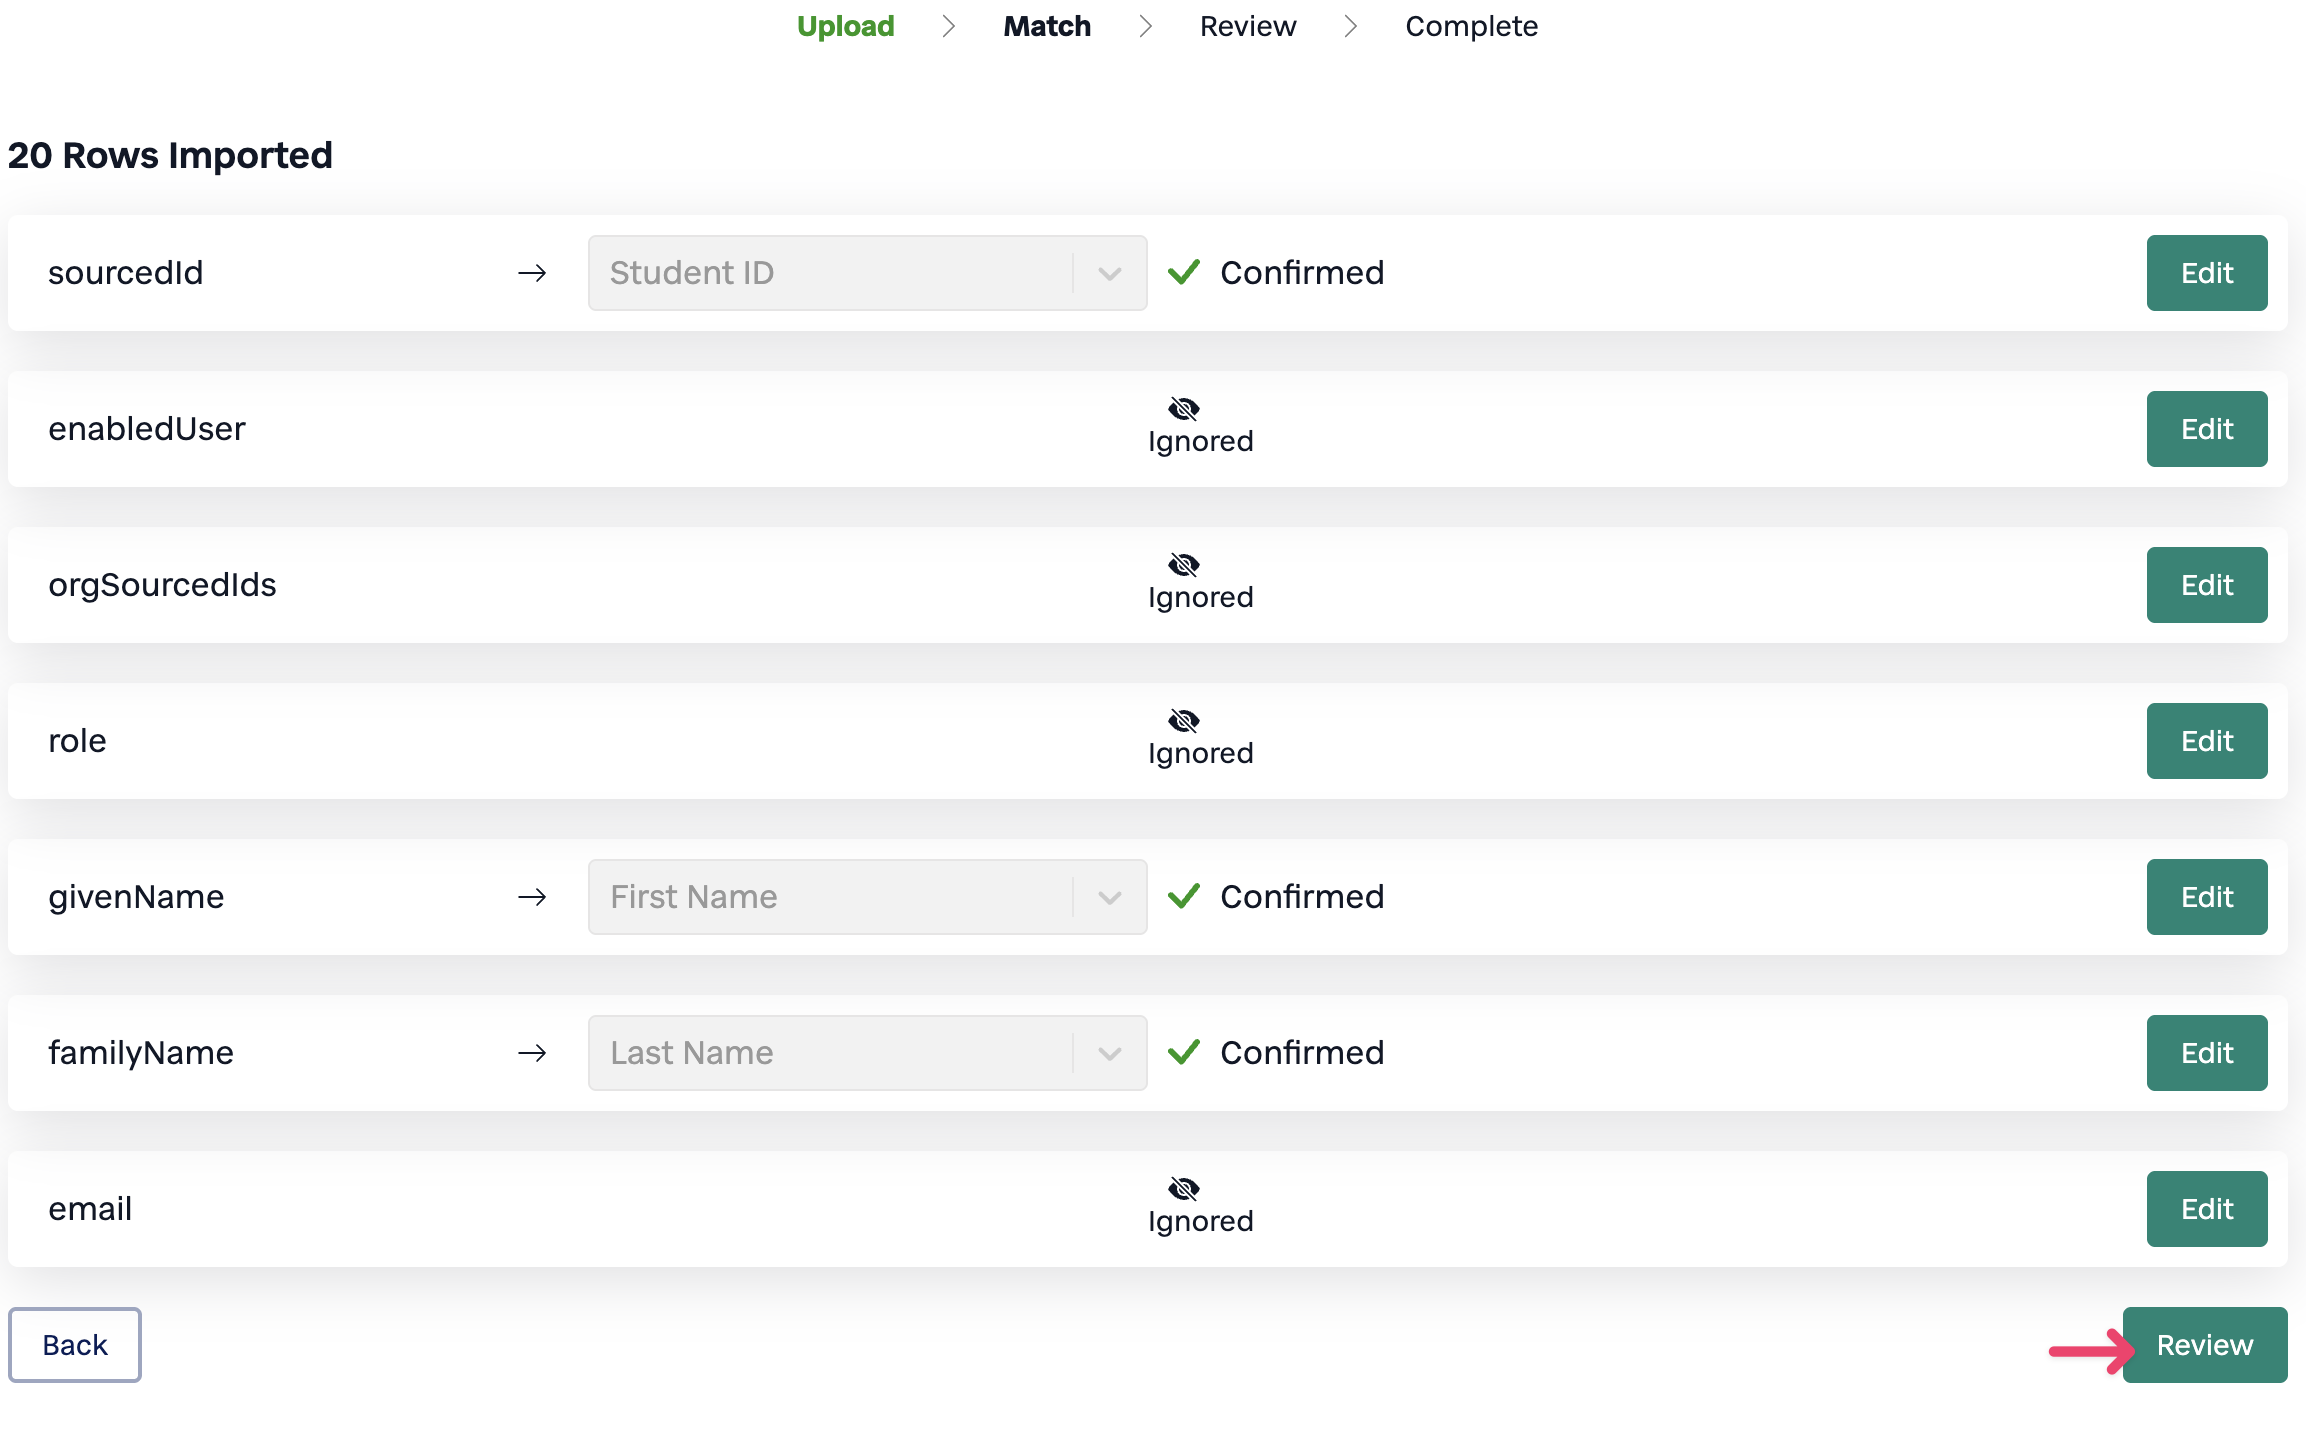The width and height of the screenshot is (2306, 1436).
Task: Click the Ignored eye icon in email row
Action: click(1183, 1188)
